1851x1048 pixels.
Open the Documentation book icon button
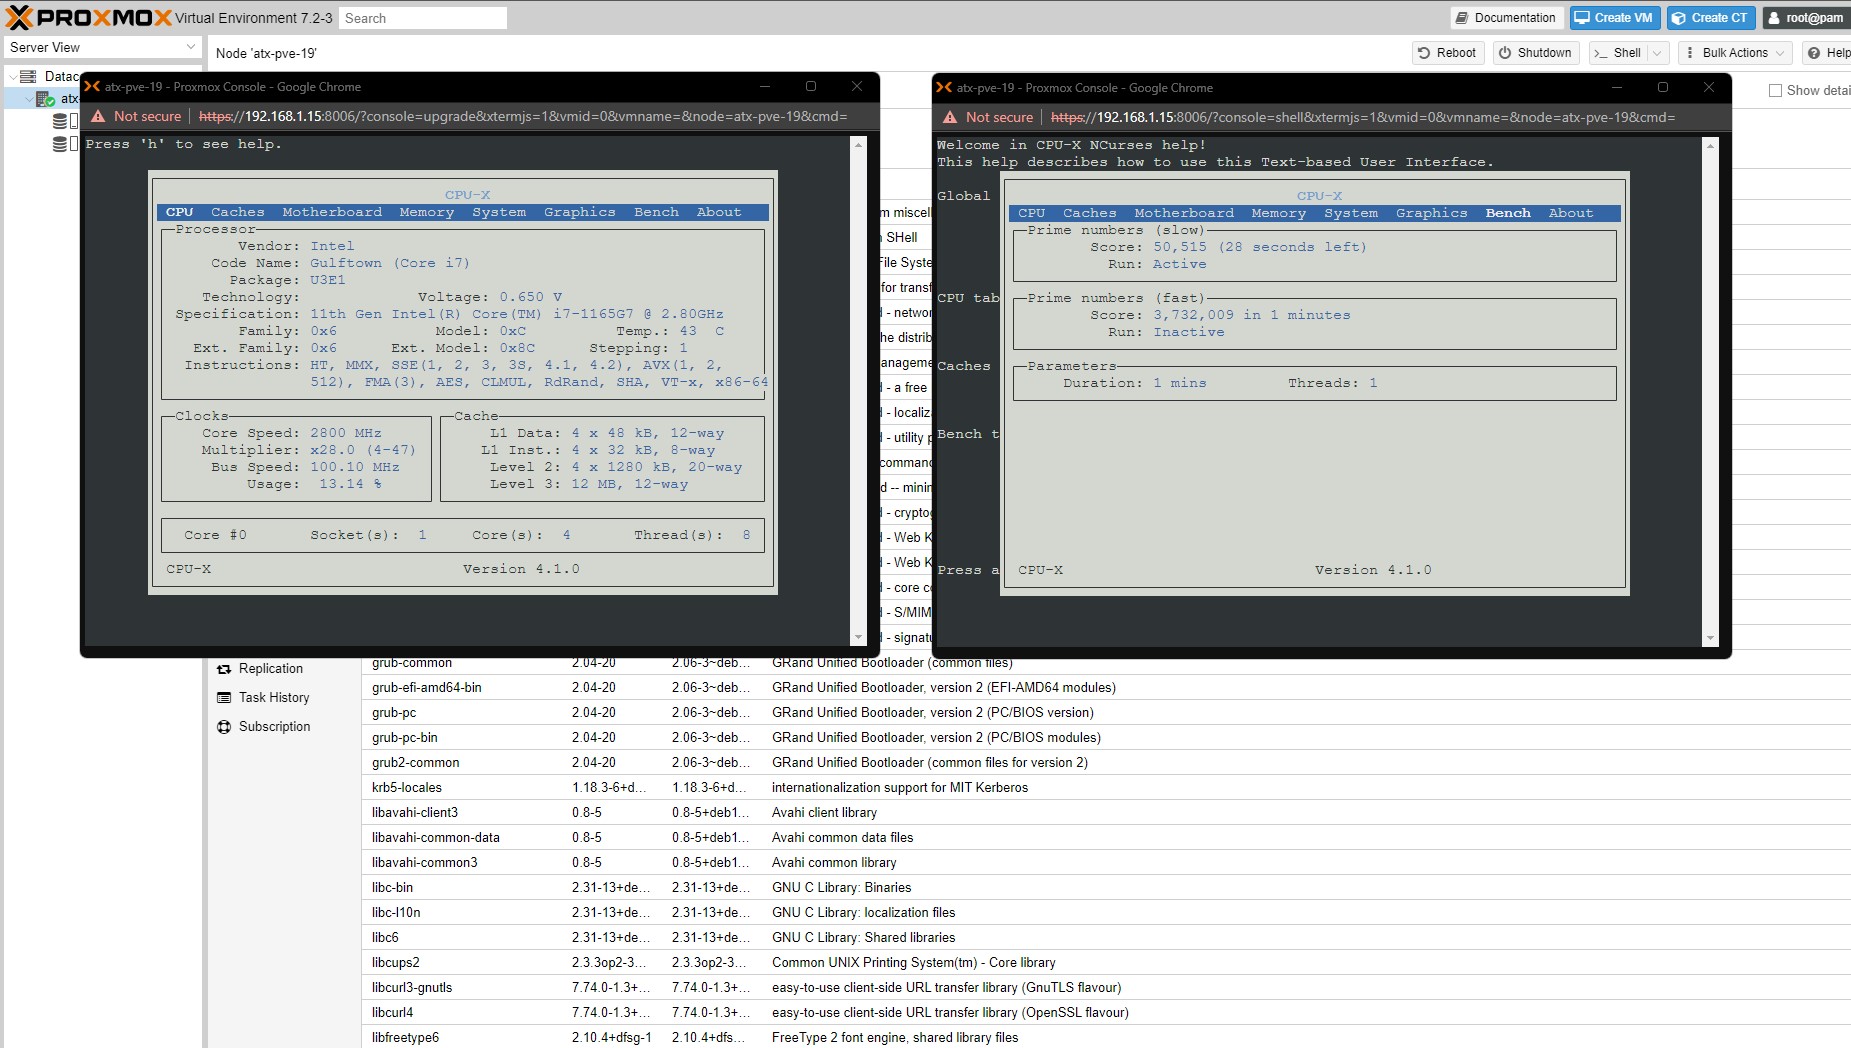(x=1462, y=18)
